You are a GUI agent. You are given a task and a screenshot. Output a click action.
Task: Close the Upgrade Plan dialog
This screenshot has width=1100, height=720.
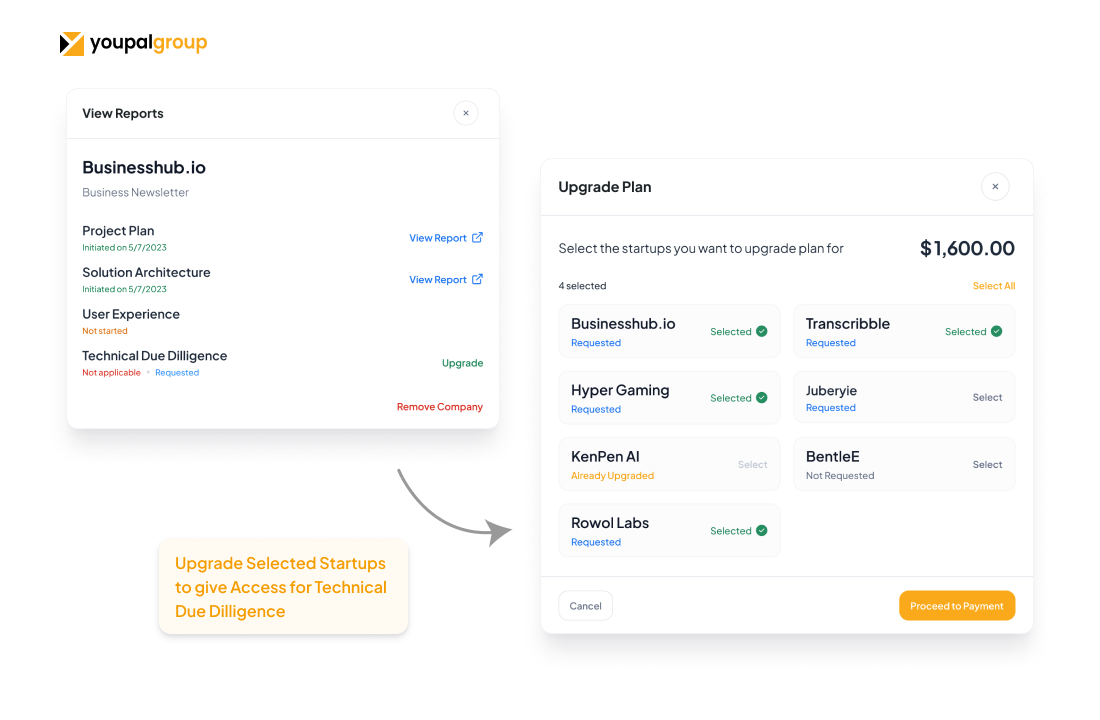995,187
